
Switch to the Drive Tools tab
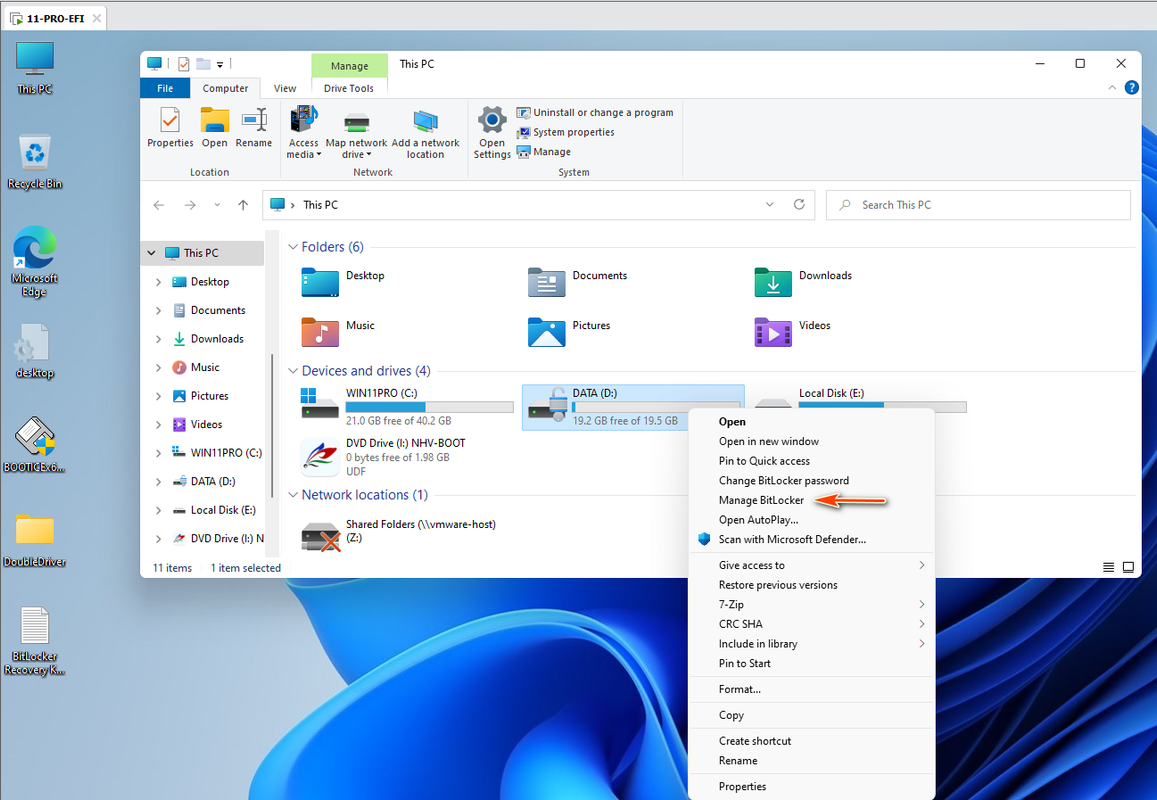(x=349, y=88)
